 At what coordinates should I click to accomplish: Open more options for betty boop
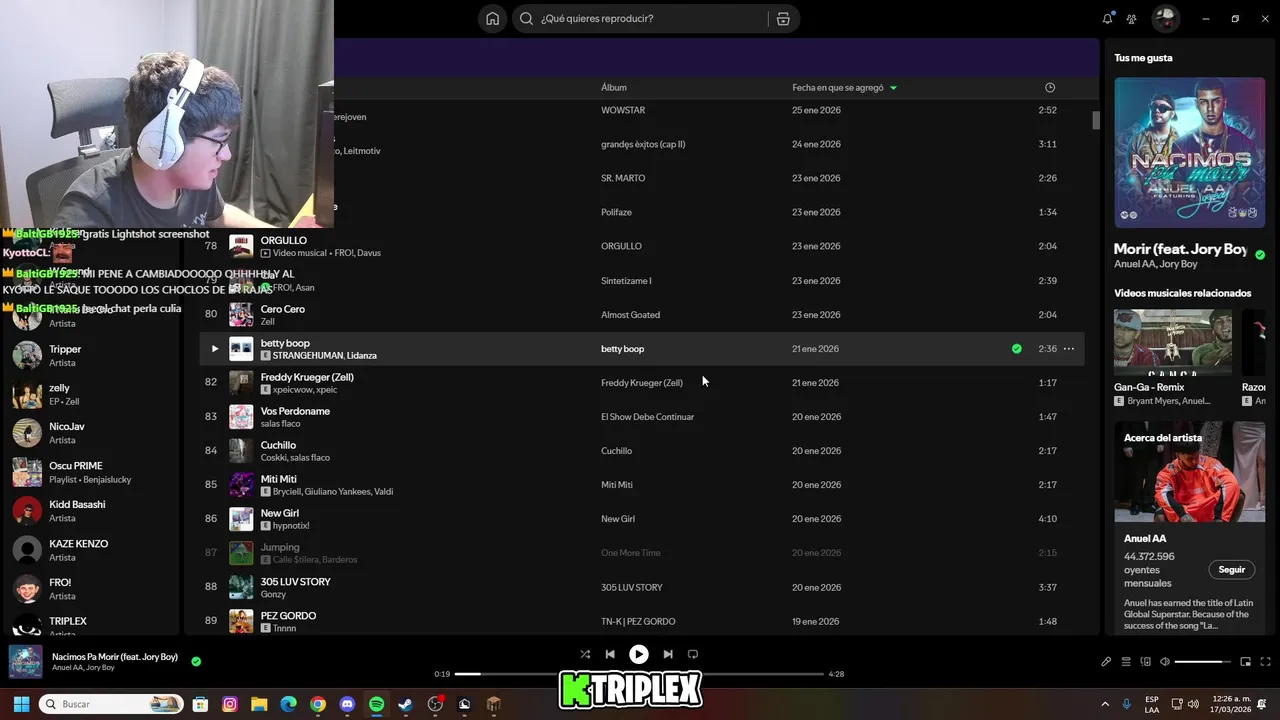(1068, 349)
